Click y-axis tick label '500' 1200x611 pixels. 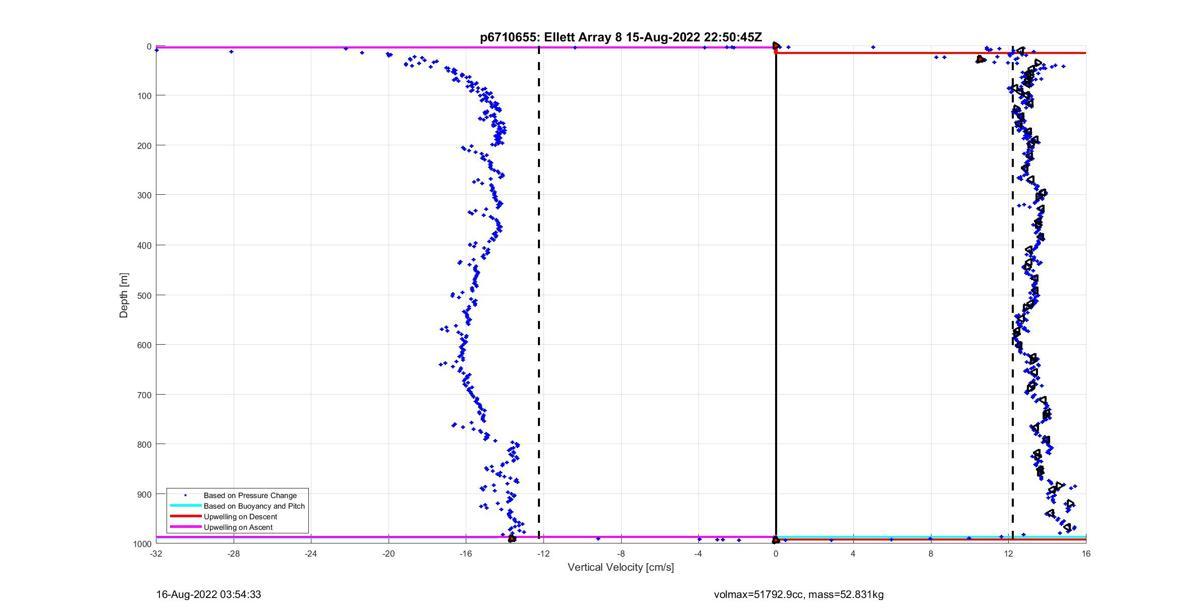coord(143,295)
